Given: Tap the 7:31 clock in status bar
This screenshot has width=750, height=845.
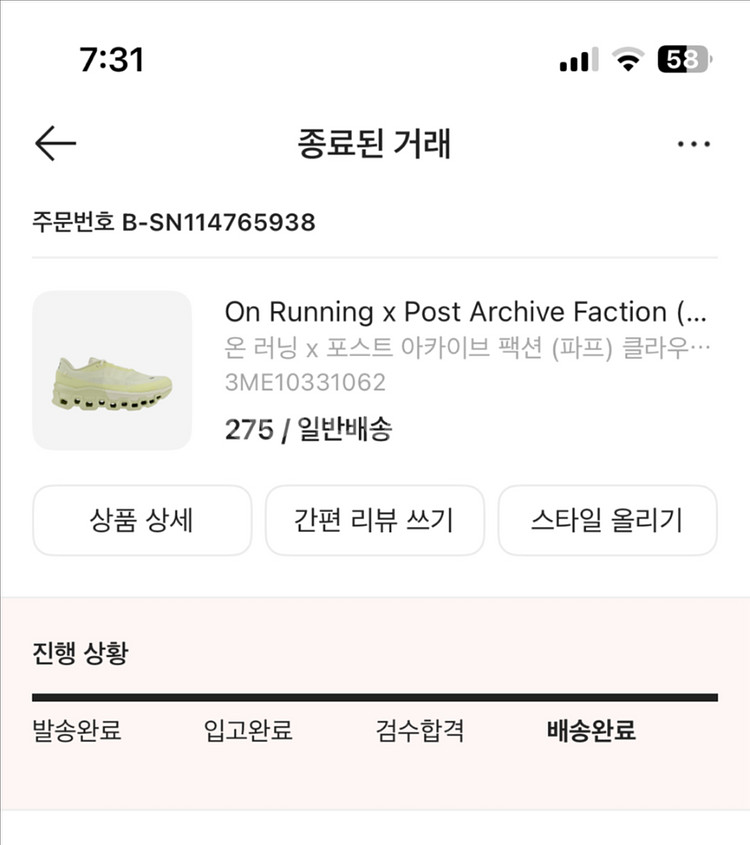Looking at the screenshot, I should [x=111, y=59].
